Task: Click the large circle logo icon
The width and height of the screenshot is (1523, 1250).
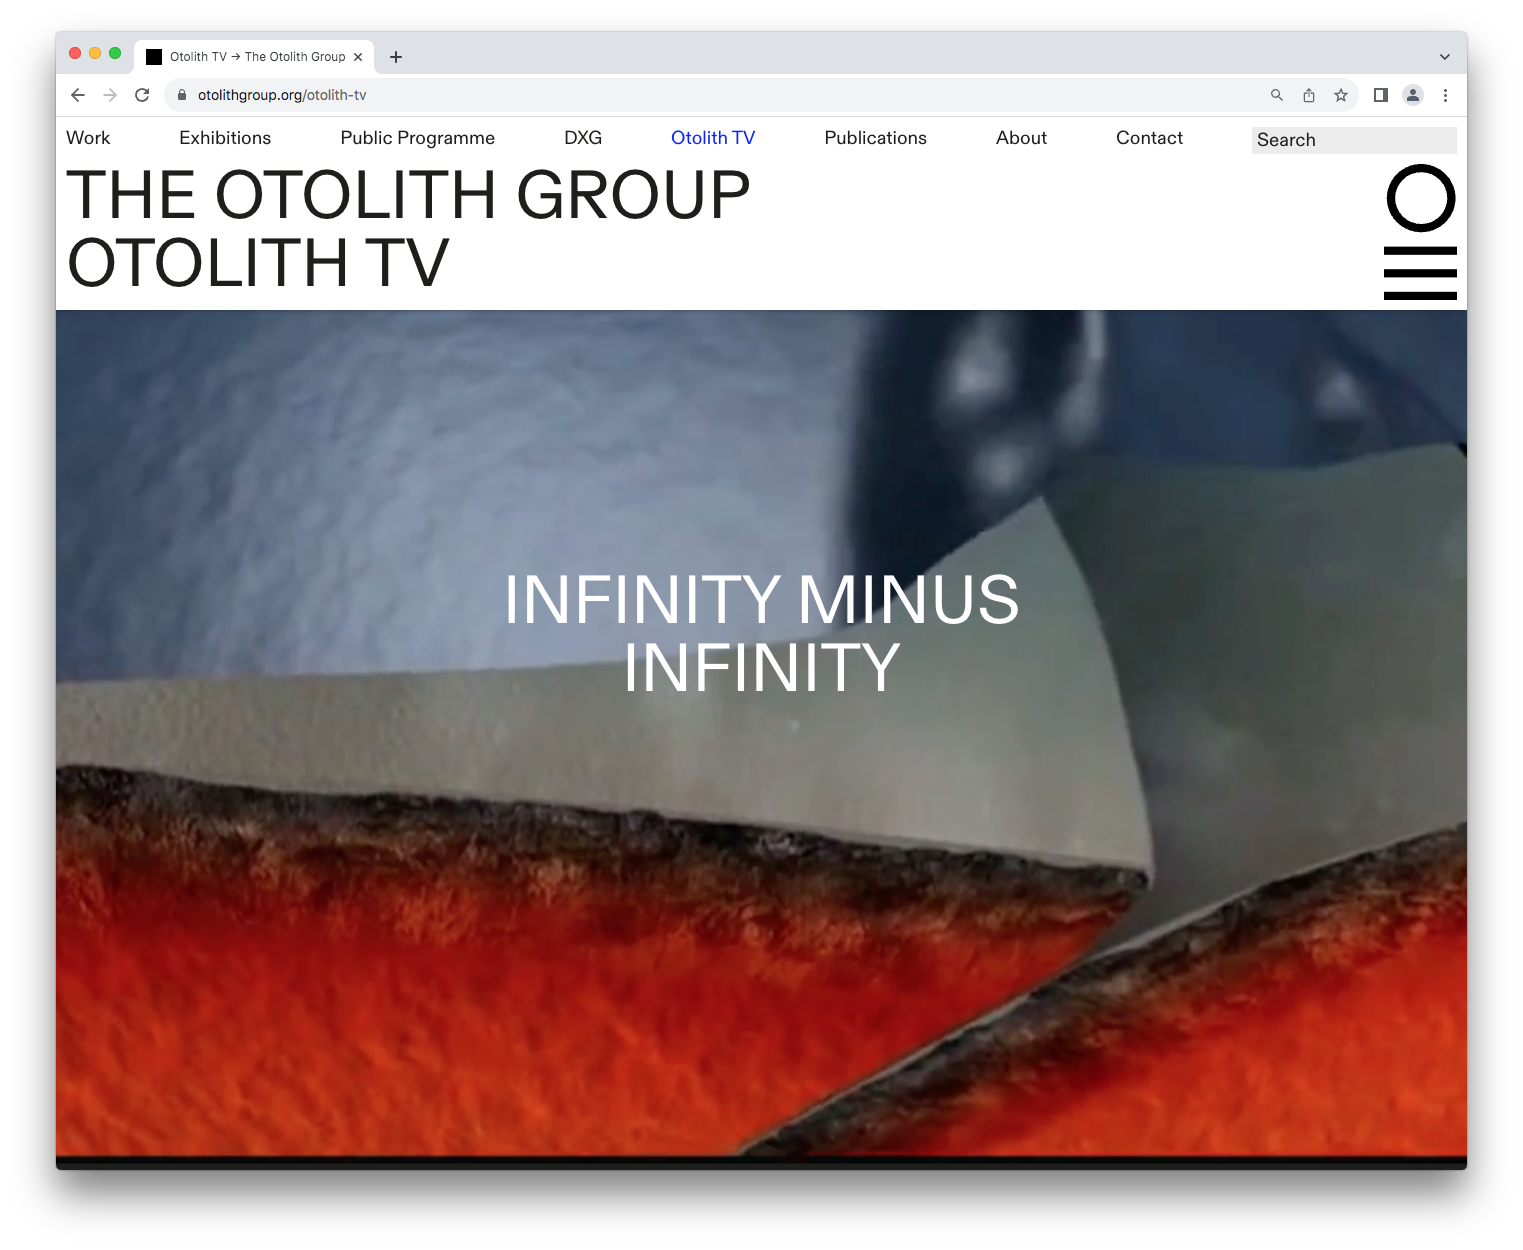Action: pos(1420,198)
